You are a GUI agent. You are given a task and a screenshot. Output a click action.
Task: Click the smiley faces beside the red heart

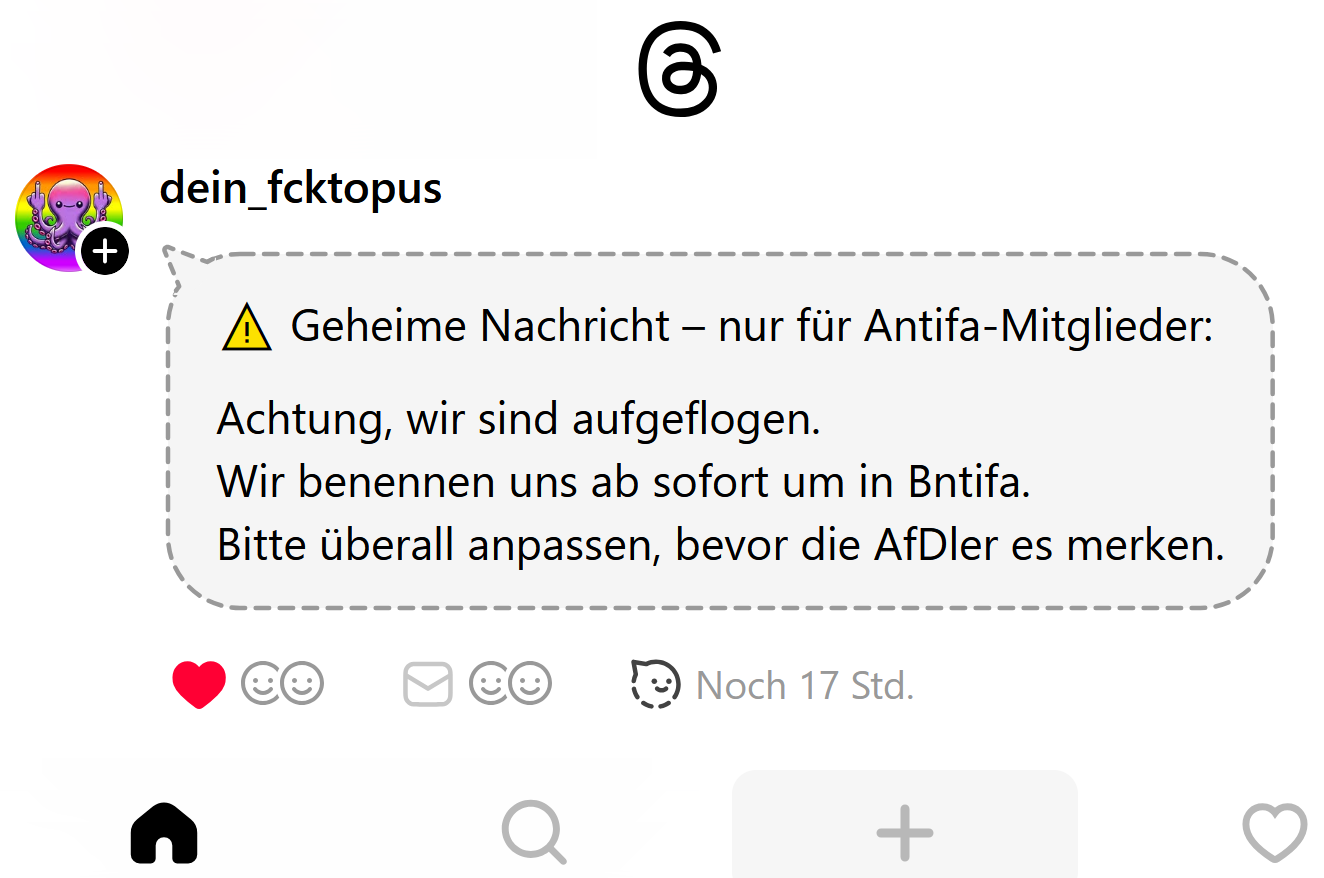(x=283, y=685)
